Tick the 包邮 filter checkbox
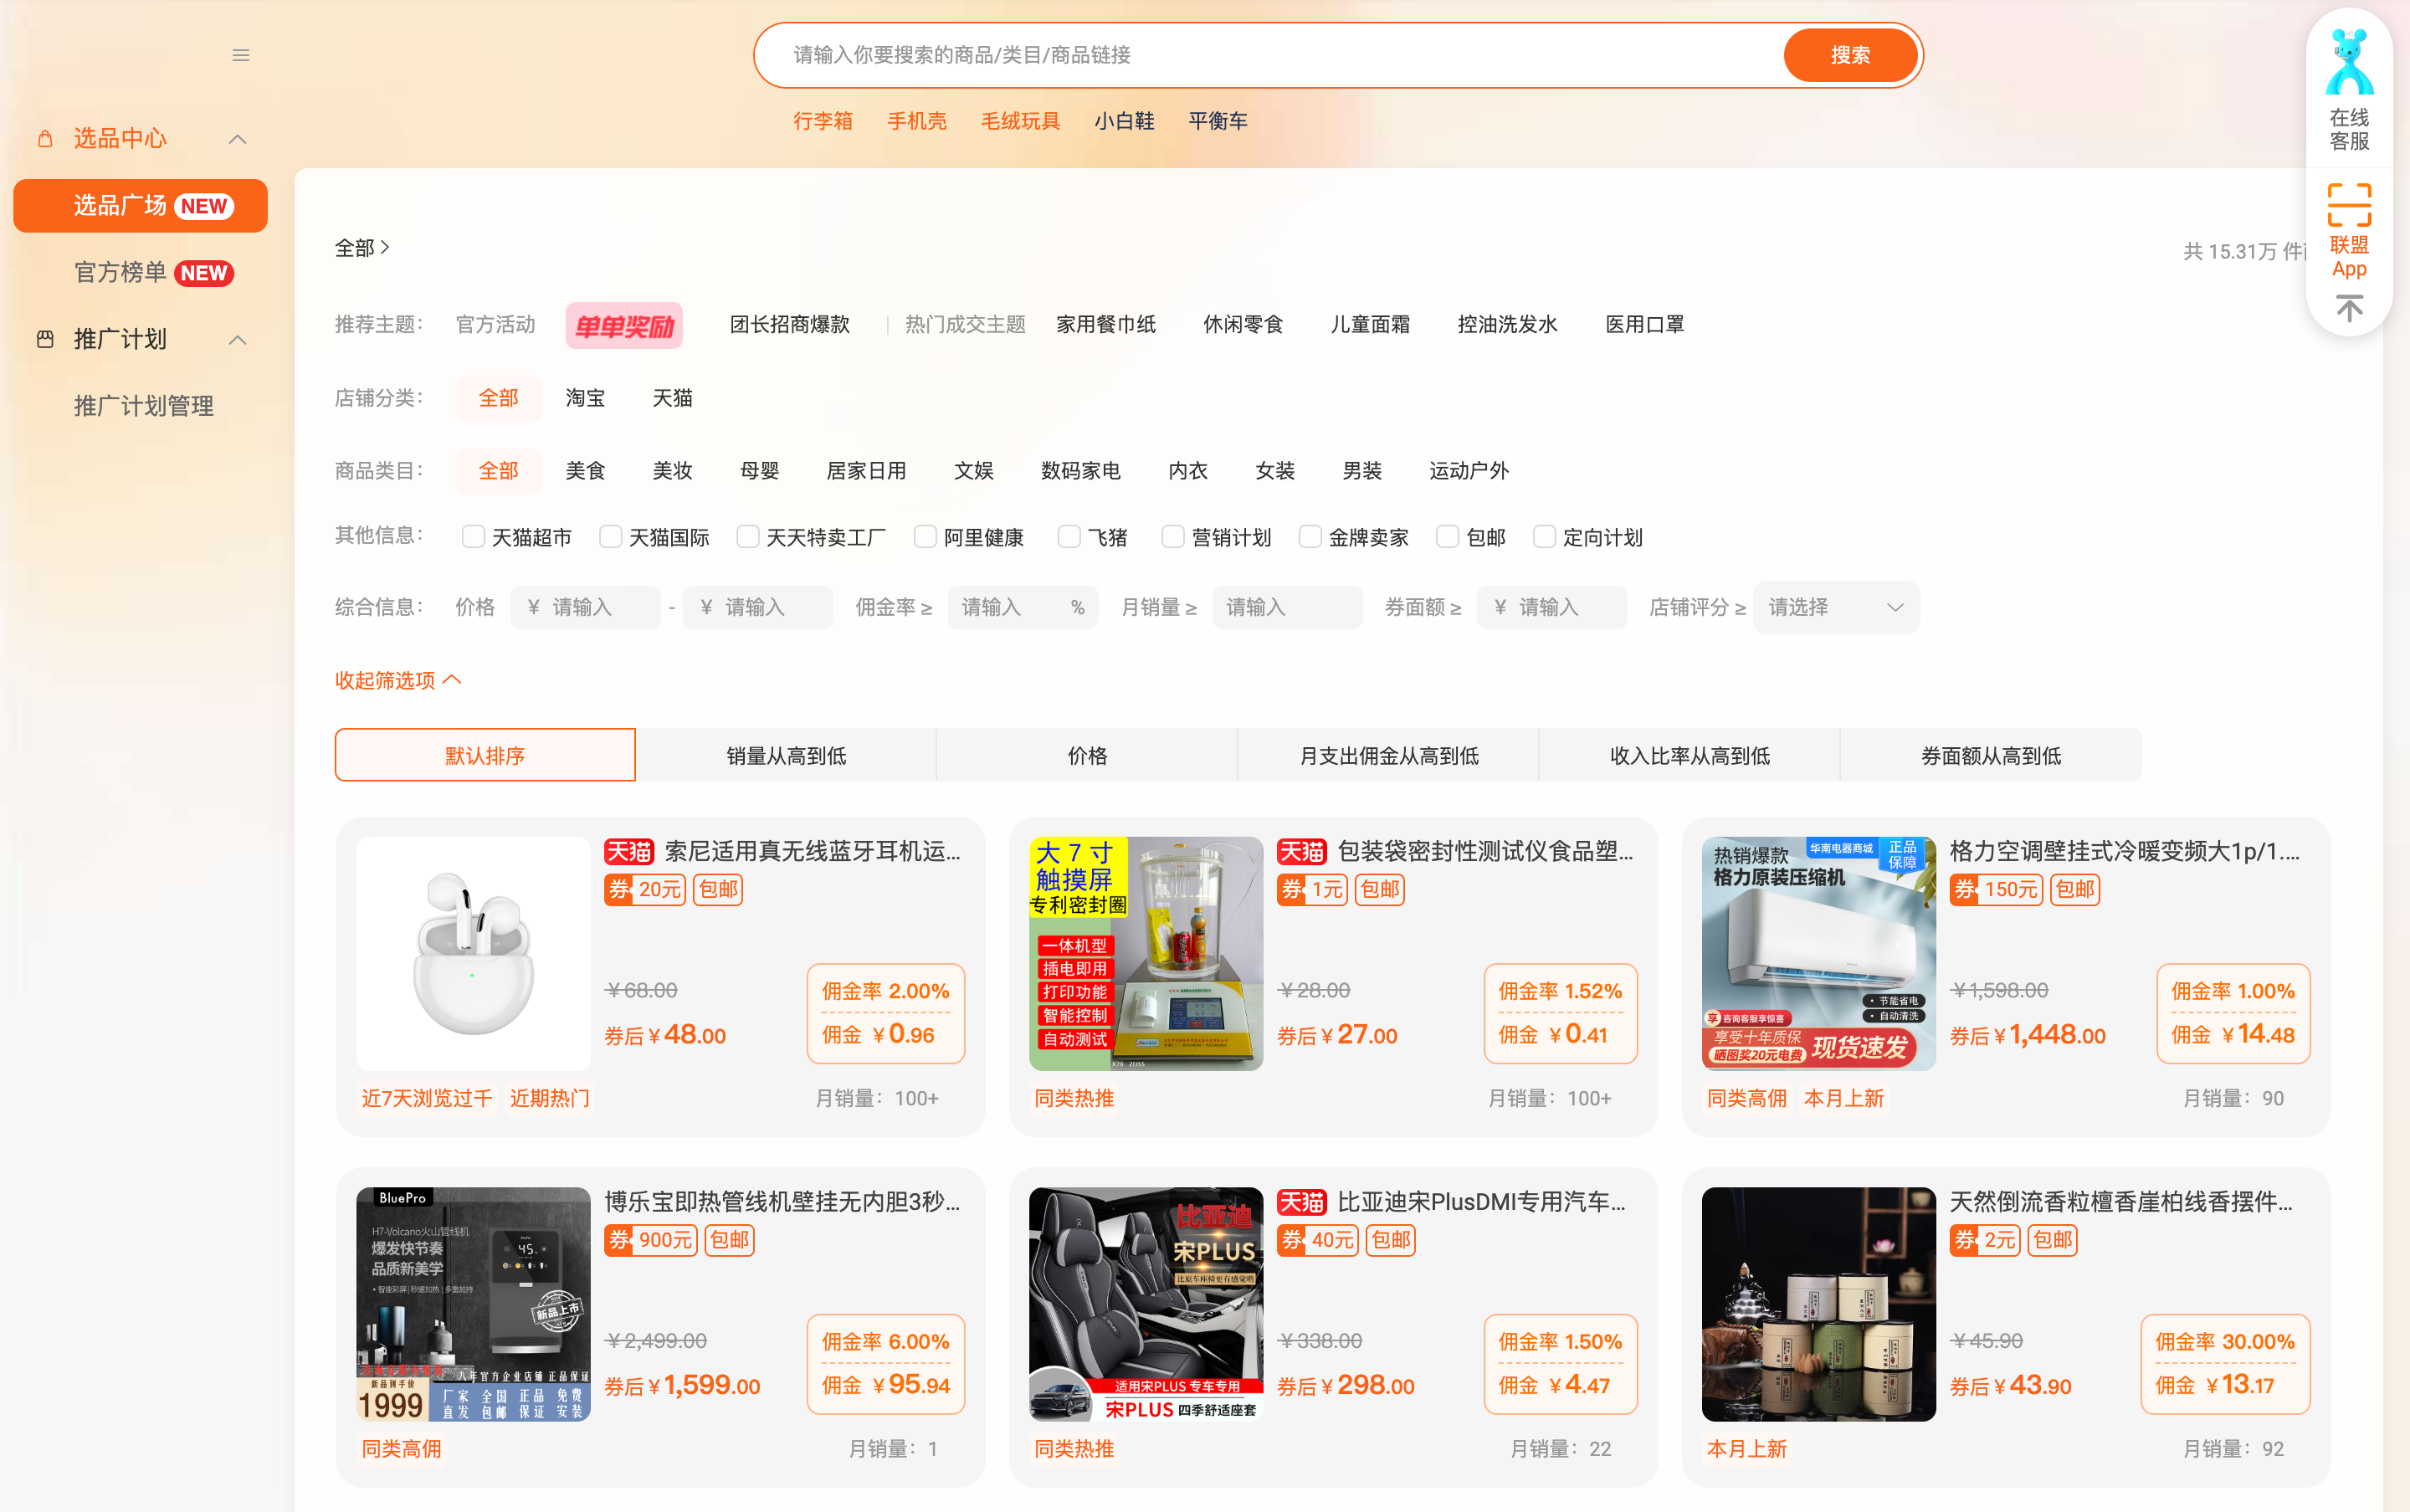 tap(1447, 537)
